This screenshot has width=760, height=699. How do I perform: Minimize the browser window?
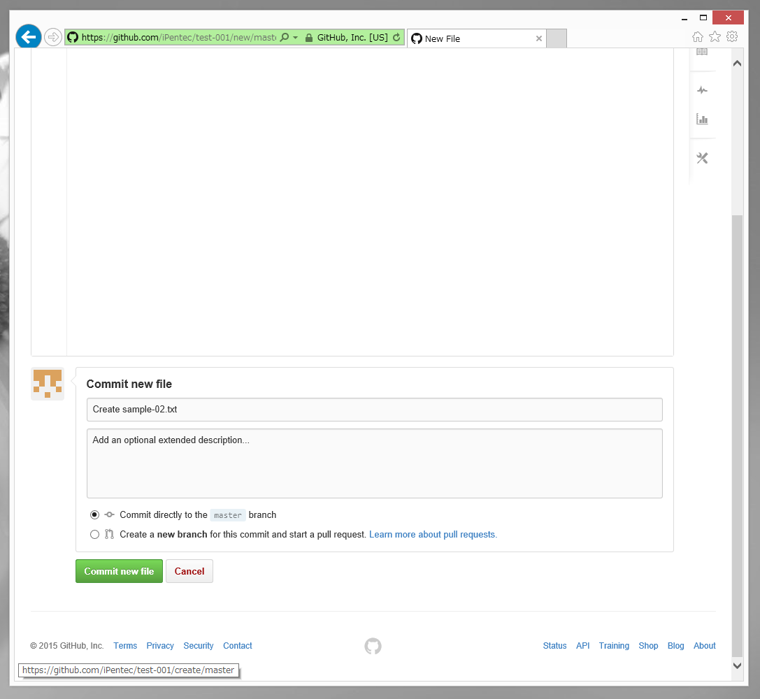click(x=684, y=18)
